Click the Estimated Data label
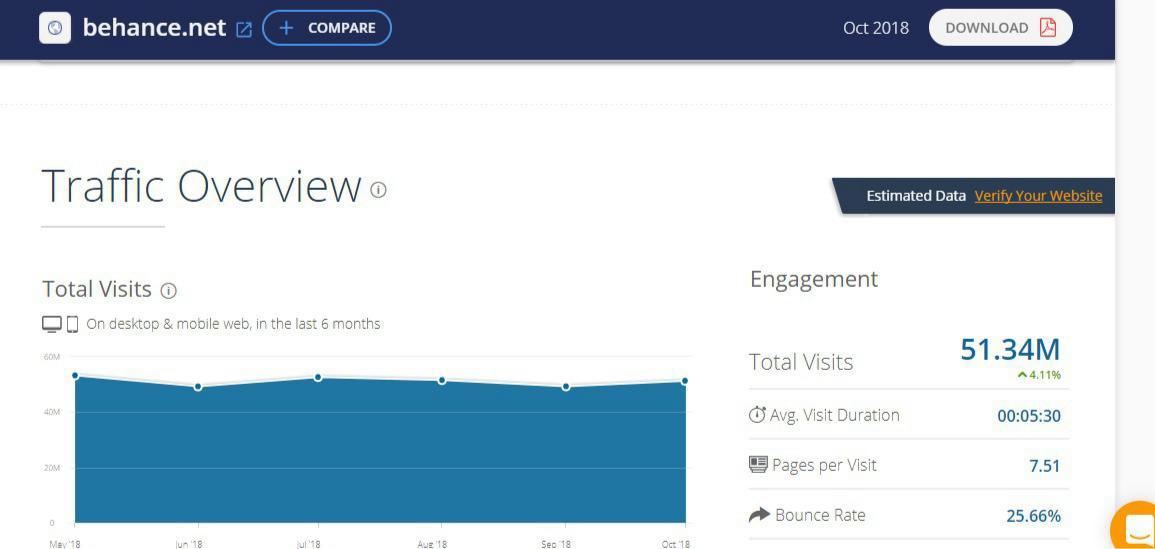Viewport: 1155px width, 549px height. [x=916, y=196]
